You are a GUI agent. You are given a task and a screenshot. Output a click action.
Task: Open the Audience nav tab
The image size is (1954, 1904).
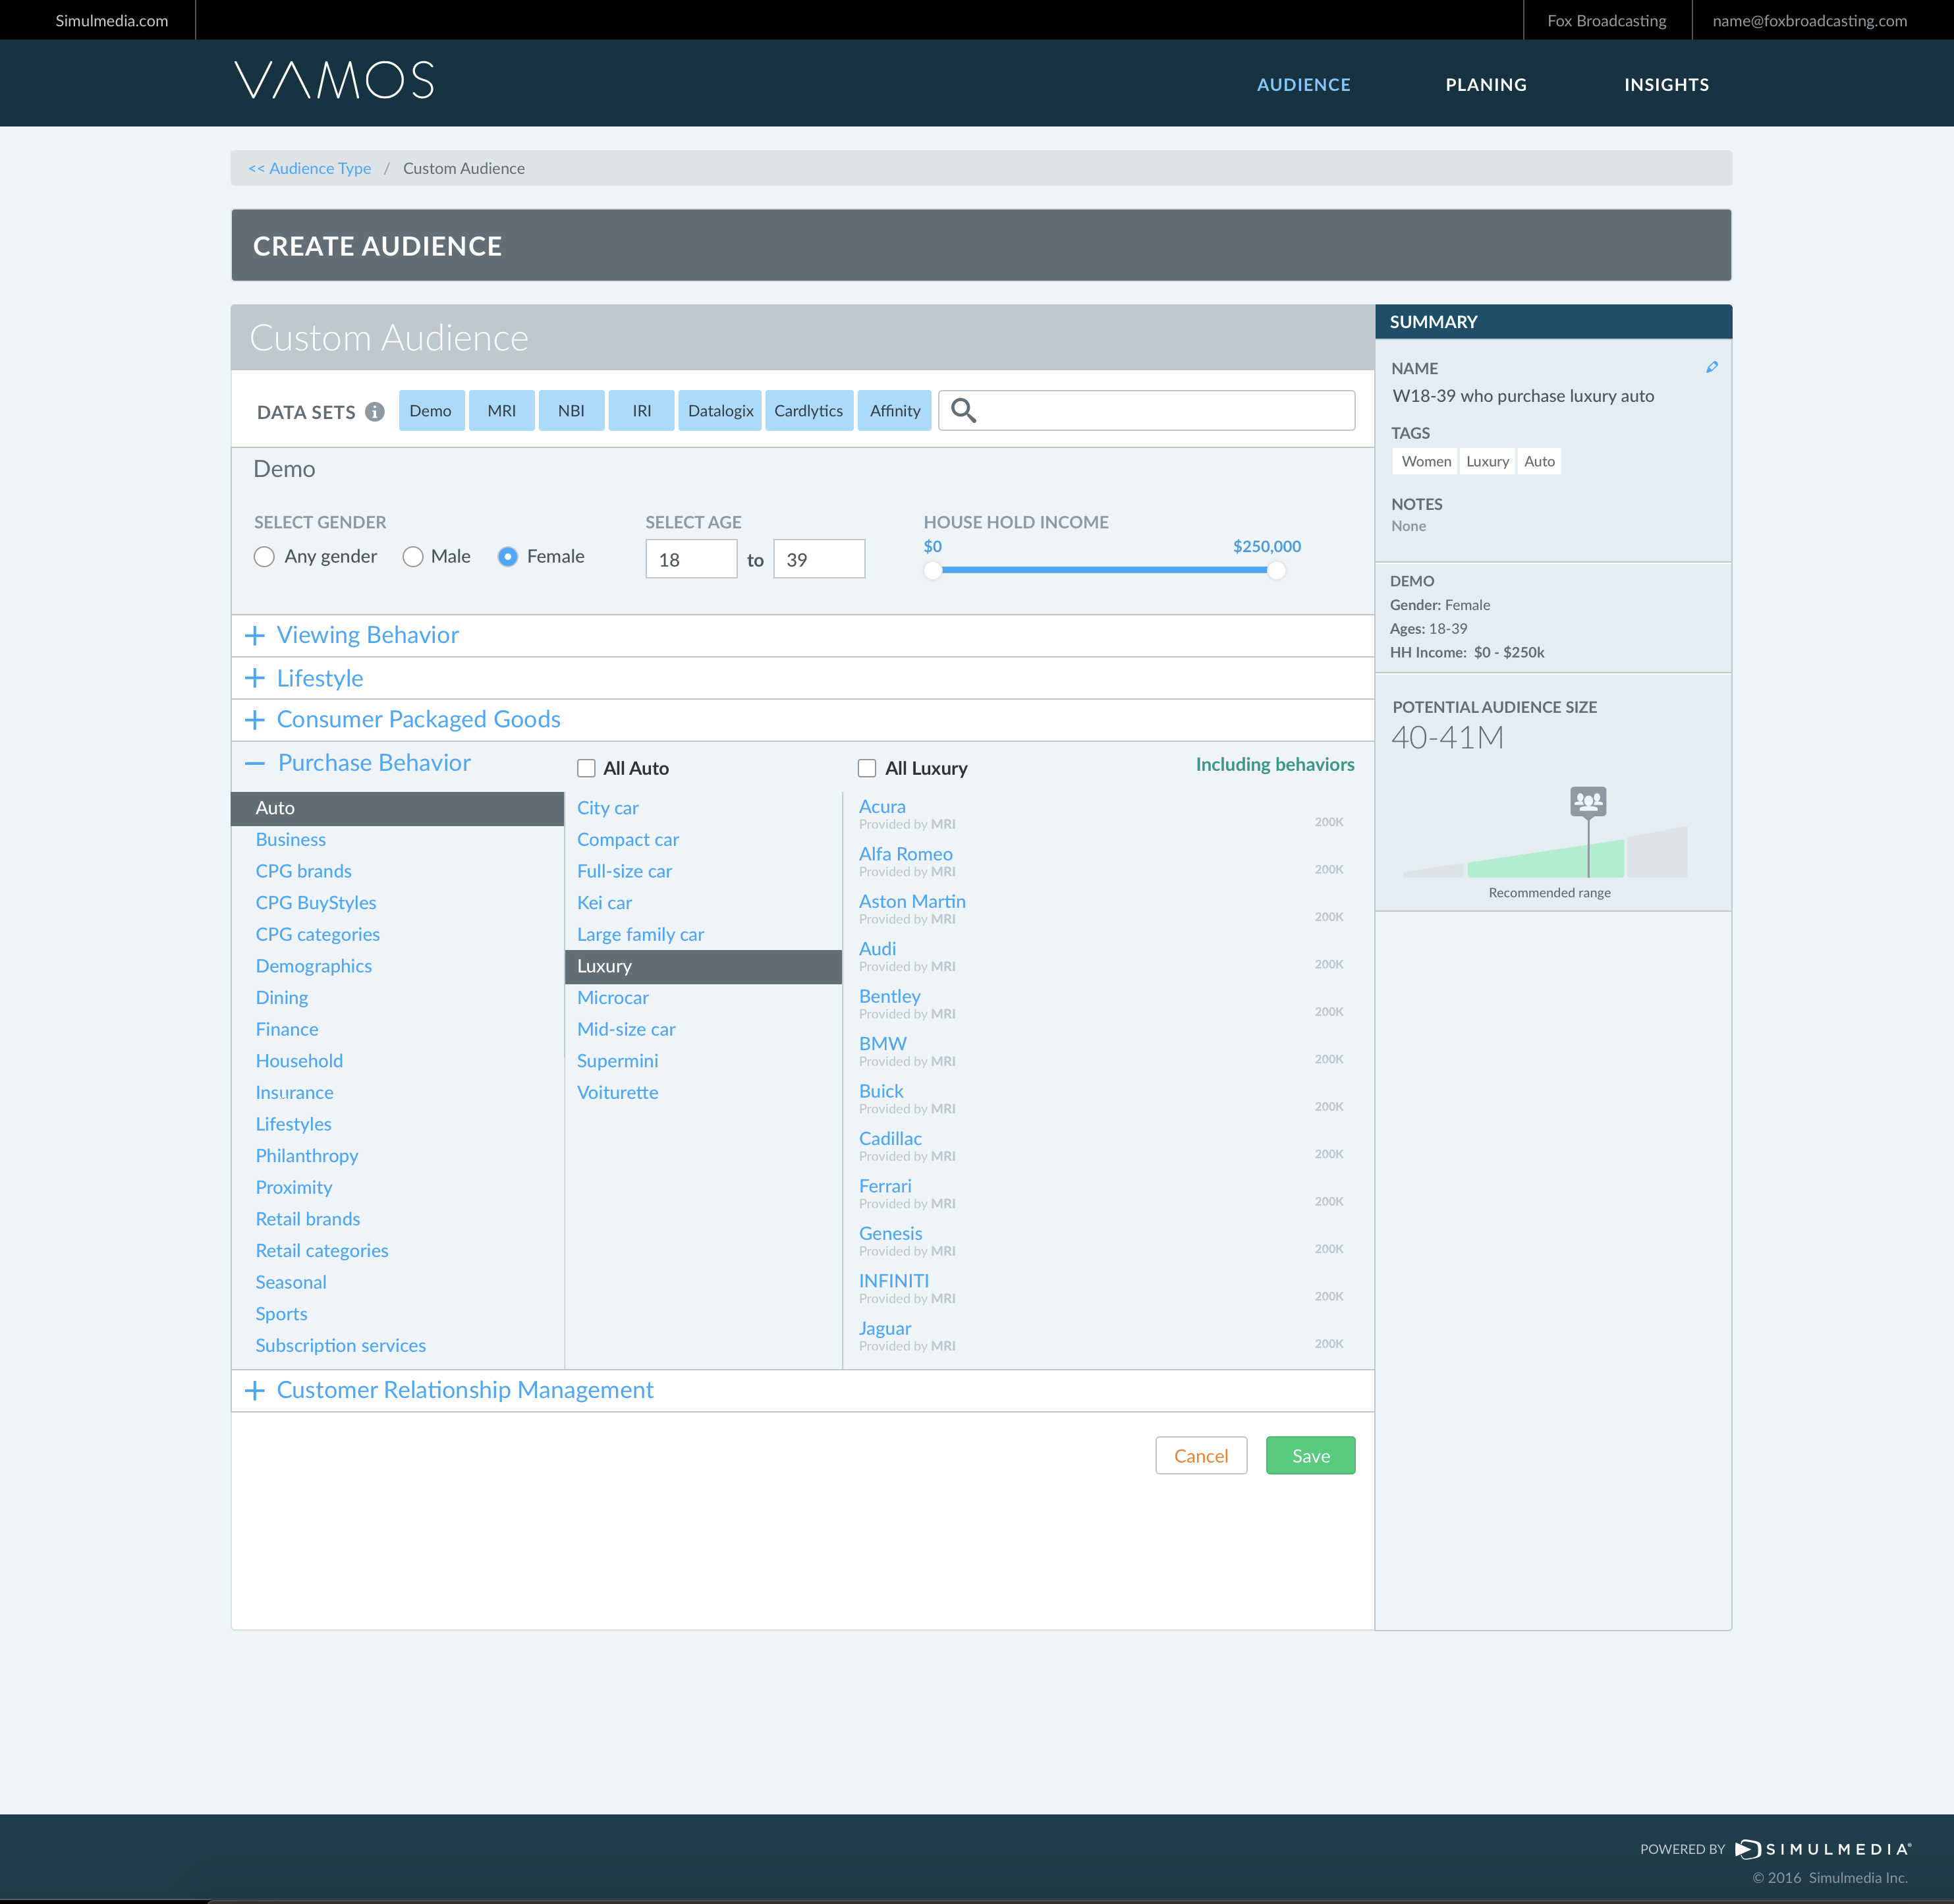1303,85
